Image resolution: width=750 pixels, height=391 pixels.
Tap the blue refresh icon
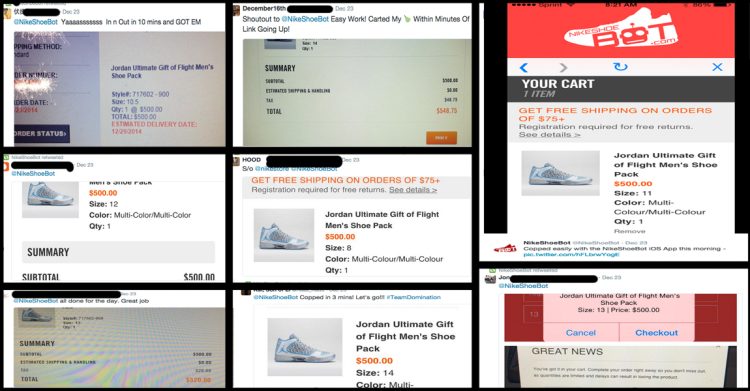coord(620,67)
